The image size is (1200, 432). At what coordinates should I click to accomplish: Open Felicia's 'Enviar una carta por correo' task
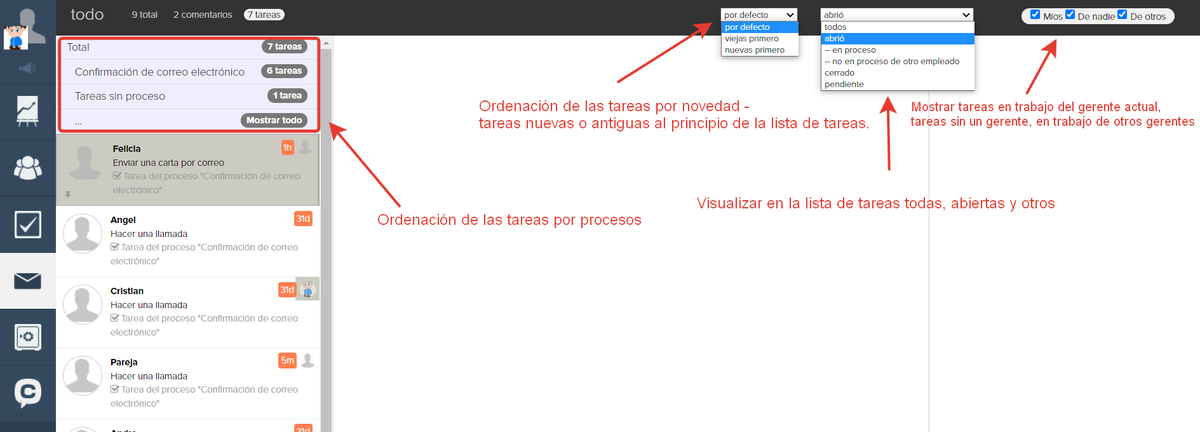pyautogui.click(x=168, y=162)
